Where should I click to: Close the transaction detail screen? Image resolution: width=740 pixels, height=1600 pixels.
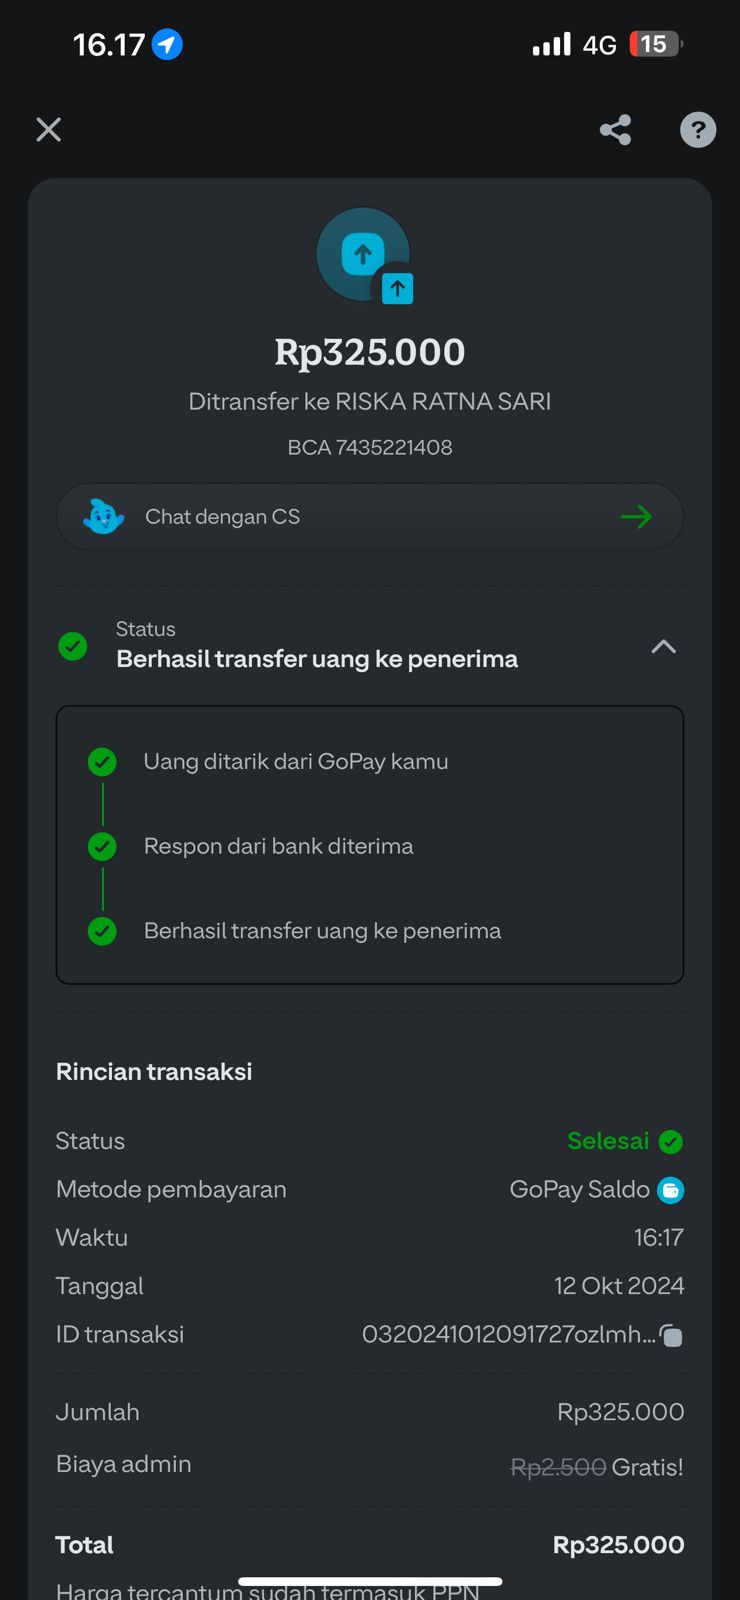[x=49, y=129]
